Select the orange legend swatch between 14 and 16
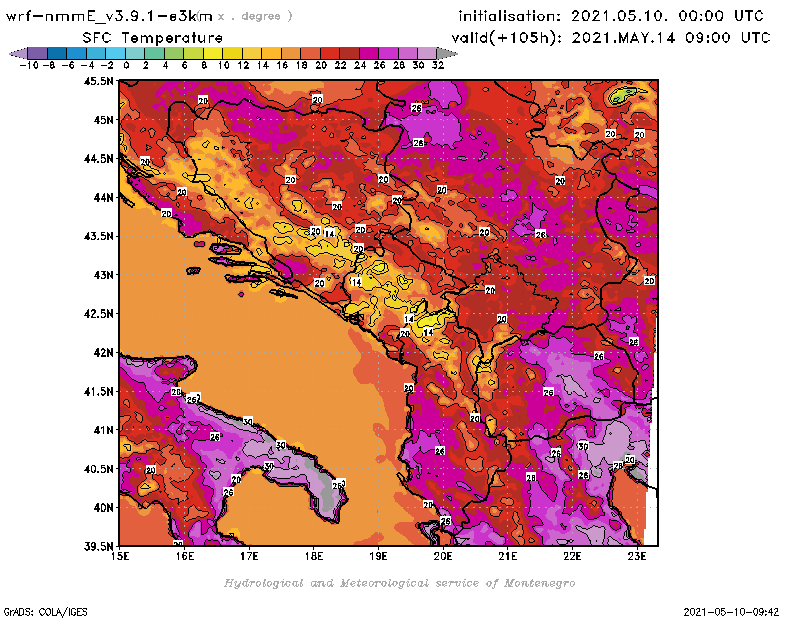The image size is (800, 618). (x=271, y=53)
